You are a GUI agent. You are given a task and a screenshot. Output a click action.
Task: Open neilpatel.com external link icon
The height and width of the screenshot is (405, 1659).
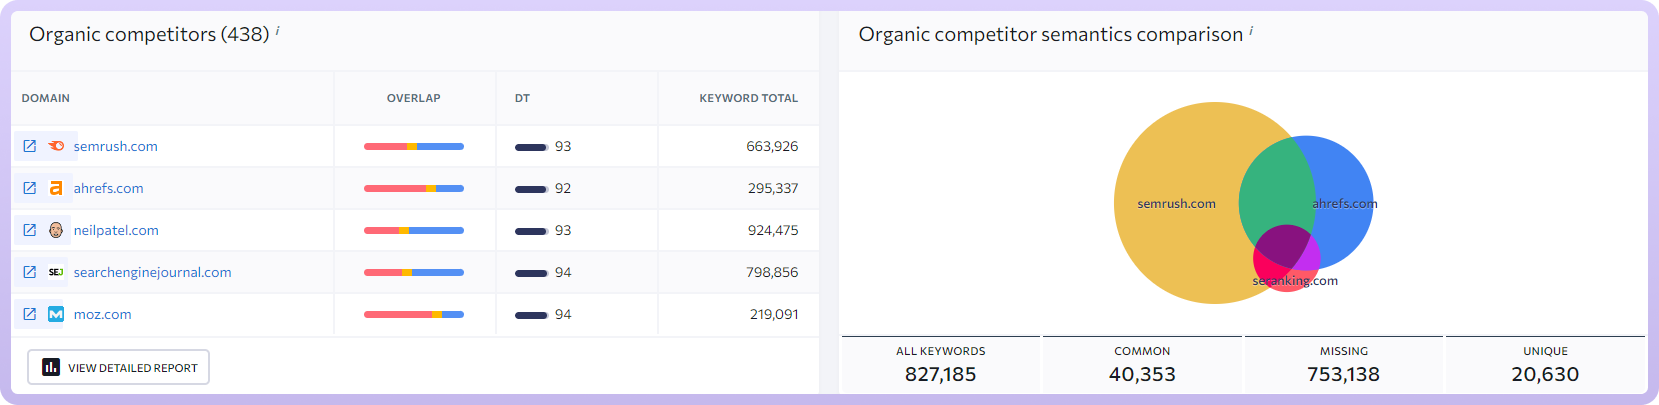coord(30,230)
